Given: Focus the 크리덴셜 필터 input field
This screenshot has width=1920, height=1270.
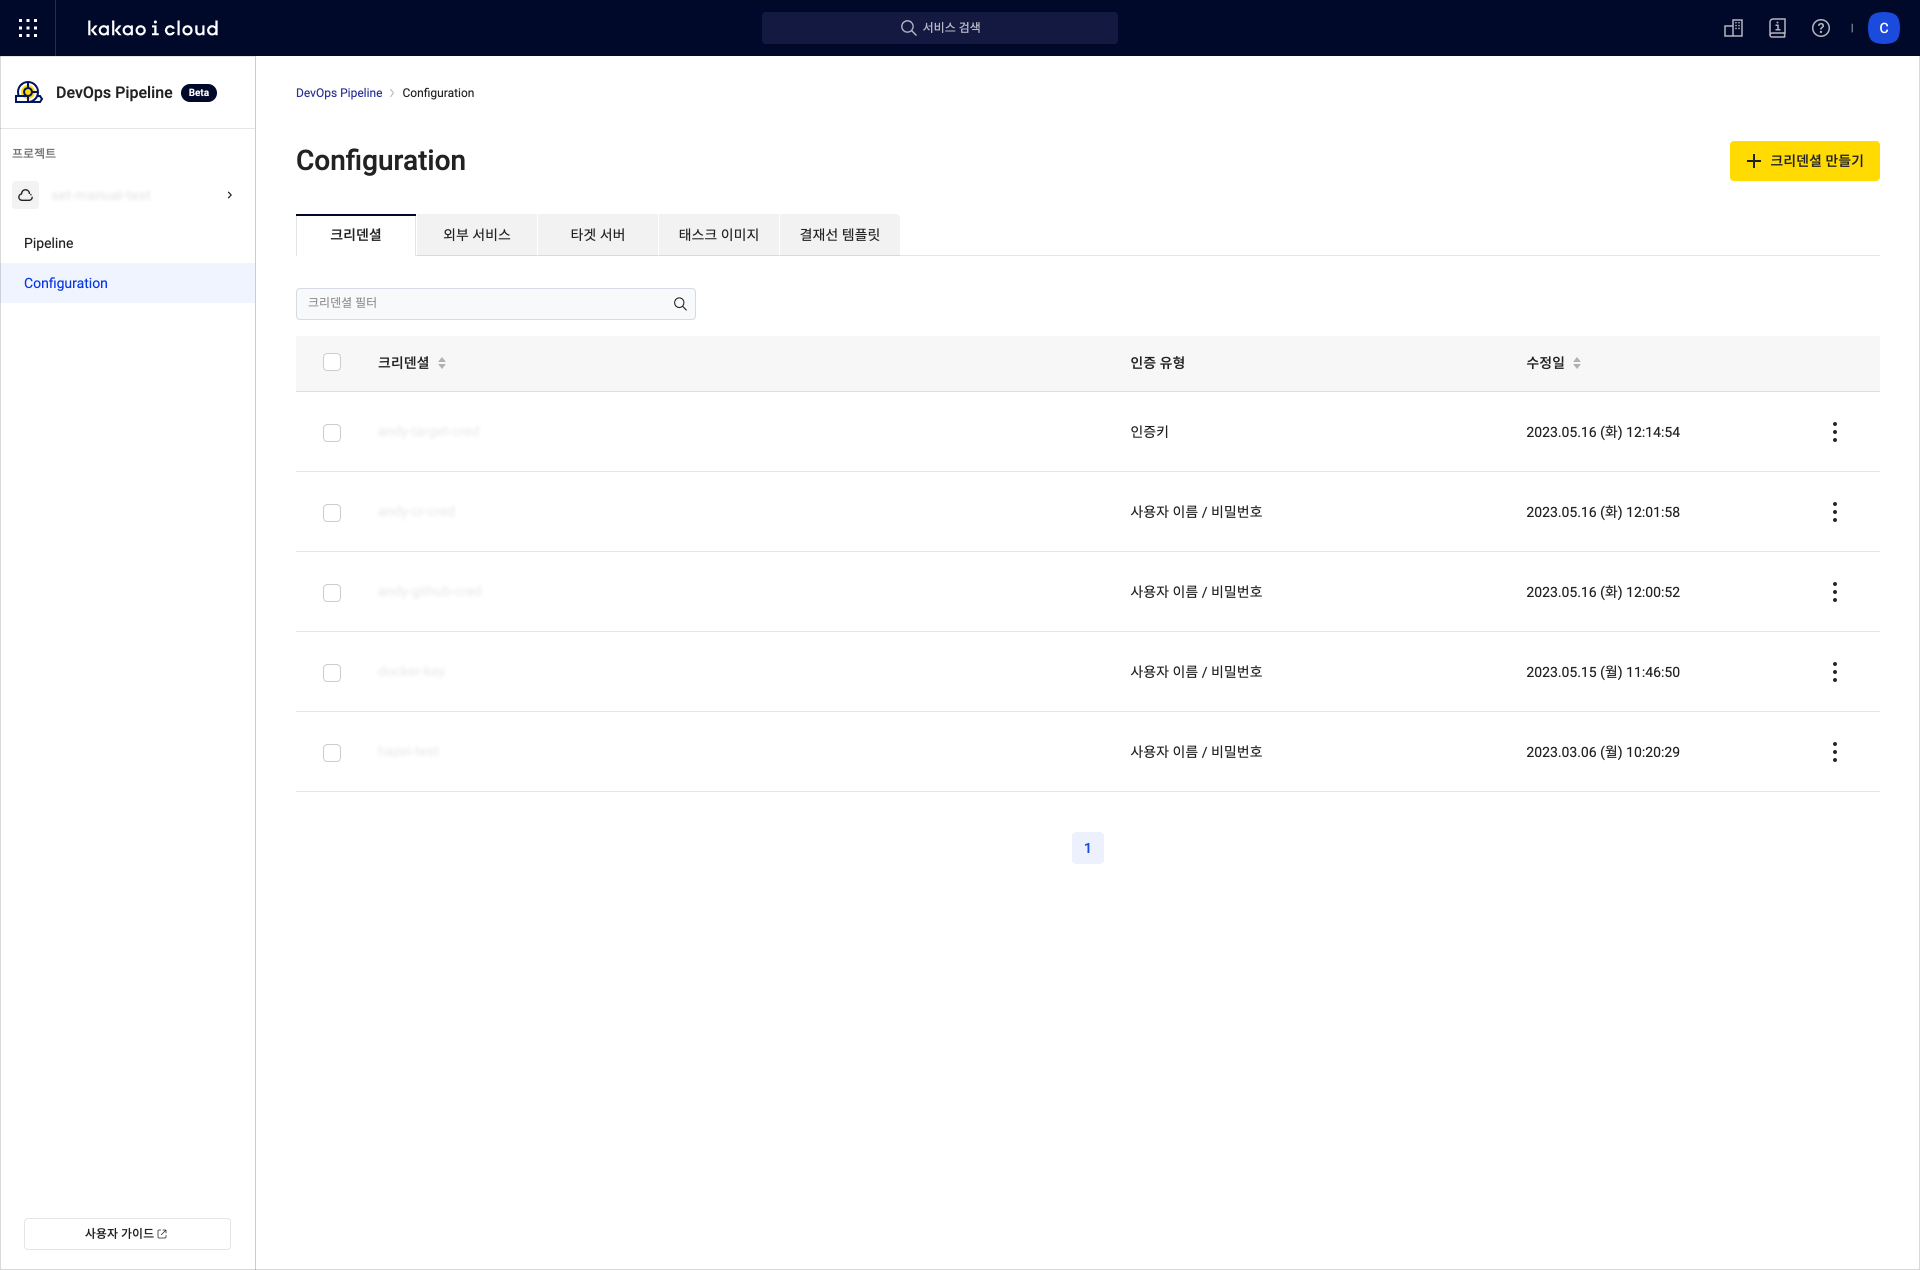Looking at the screenshot, I should (496, 304).
